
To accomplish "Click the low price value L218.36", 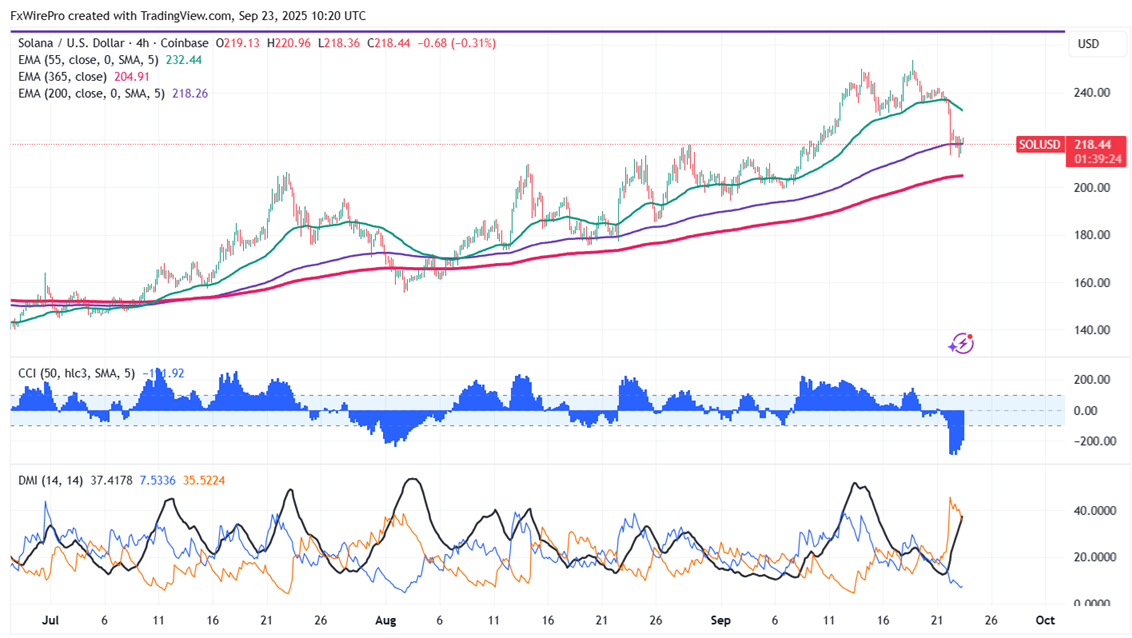I will [339, 43].
